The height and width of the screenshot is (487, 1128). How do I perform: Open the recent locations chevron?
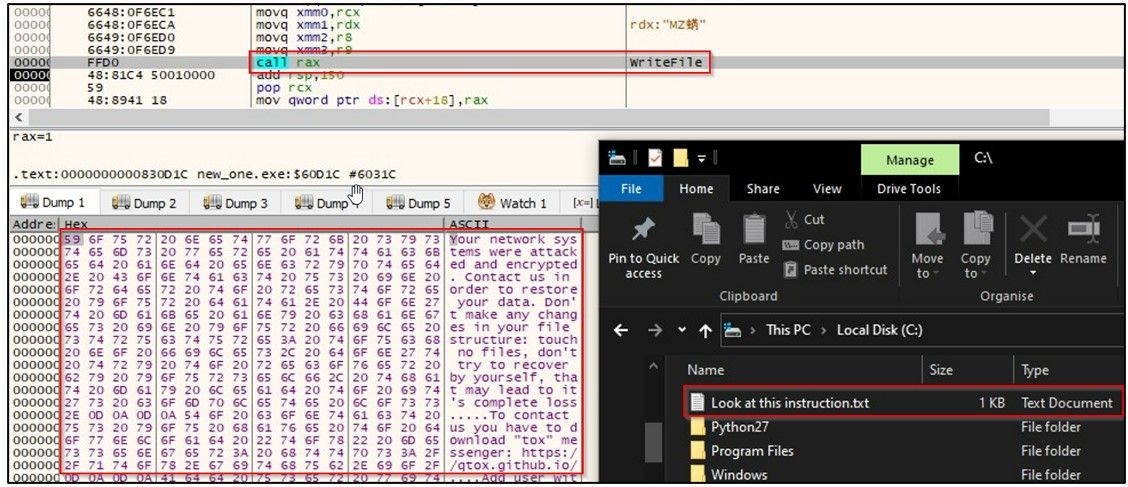coord(681,330)
